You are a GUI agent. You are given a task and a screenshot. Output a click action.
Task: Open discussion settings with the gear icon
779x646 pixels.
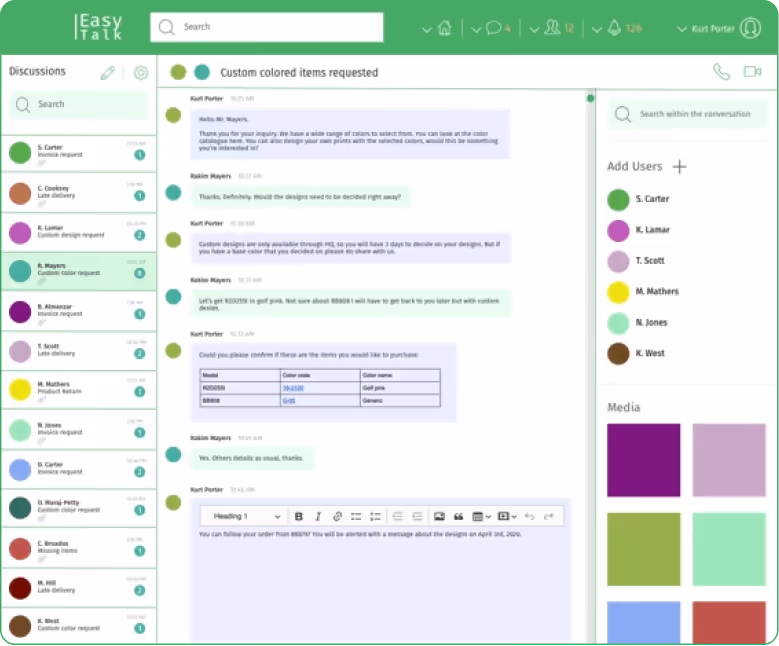[141, 73]
